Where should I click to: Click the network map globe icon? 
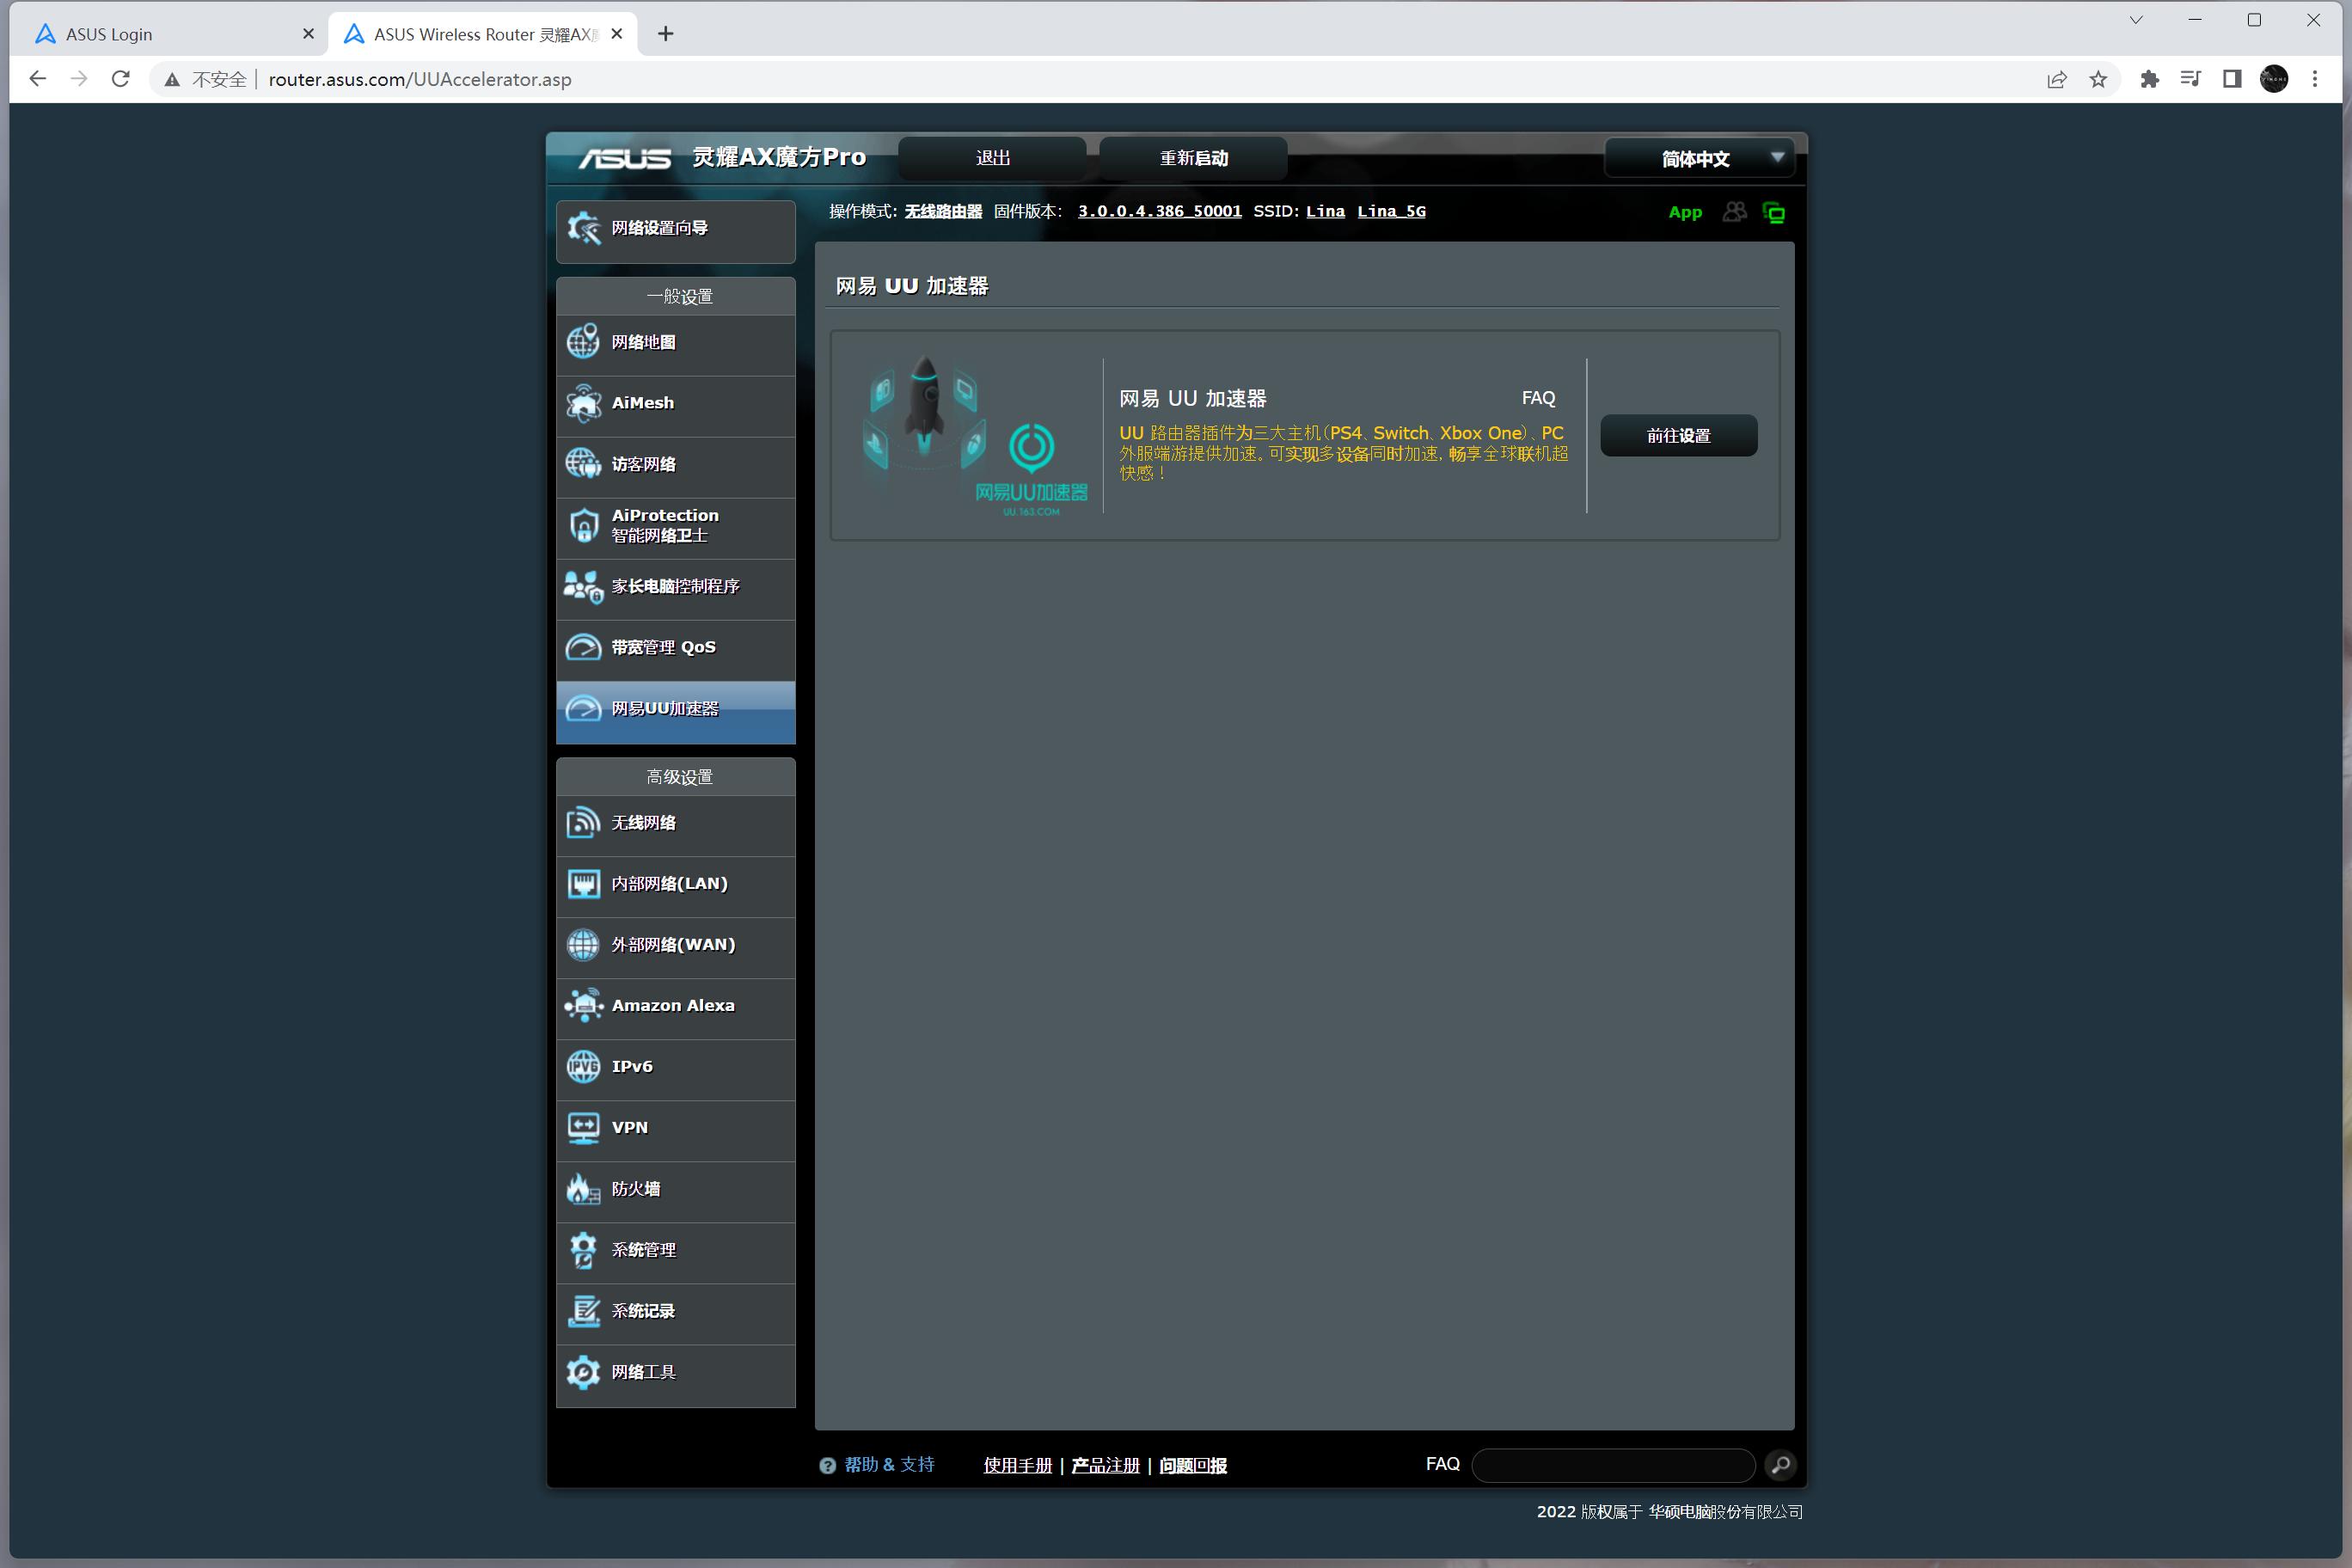[583, 342]
